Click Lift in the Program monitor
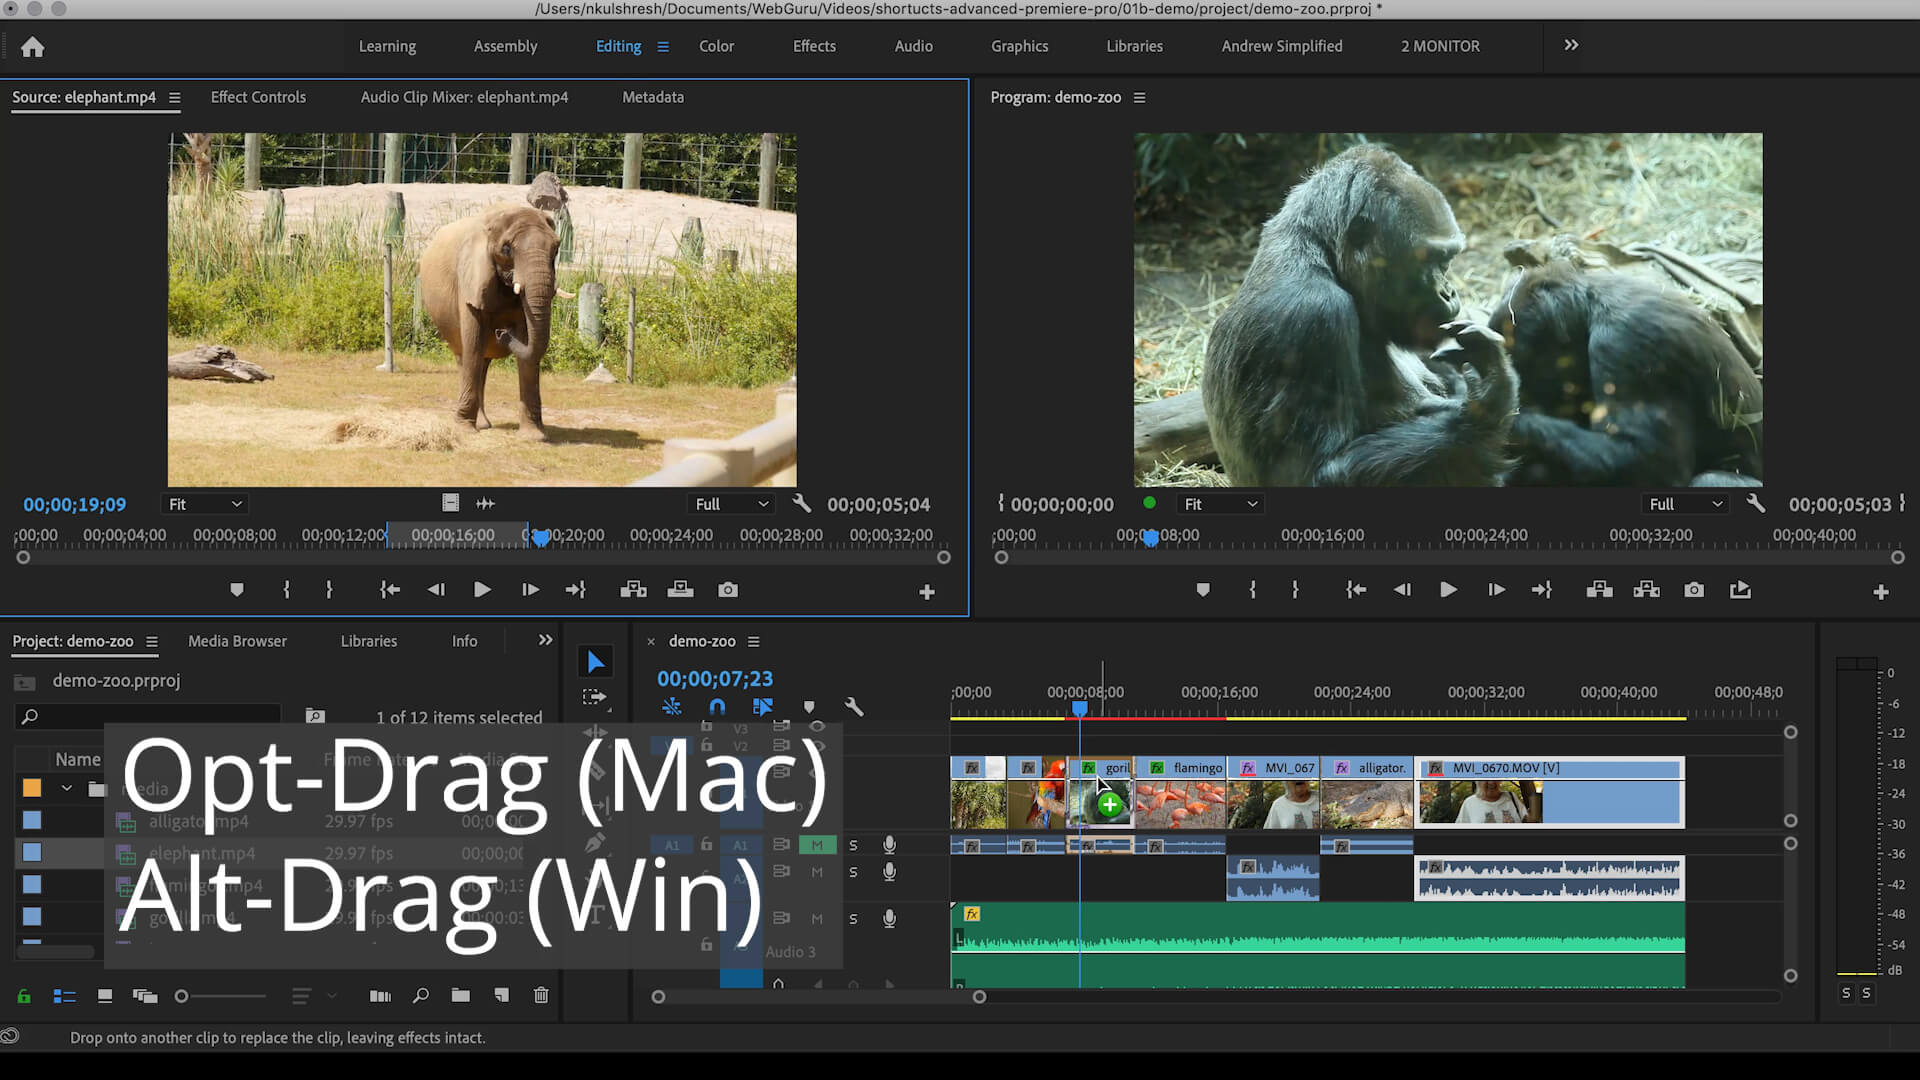This screenshot has width=1920, height=1080. 1599,590
